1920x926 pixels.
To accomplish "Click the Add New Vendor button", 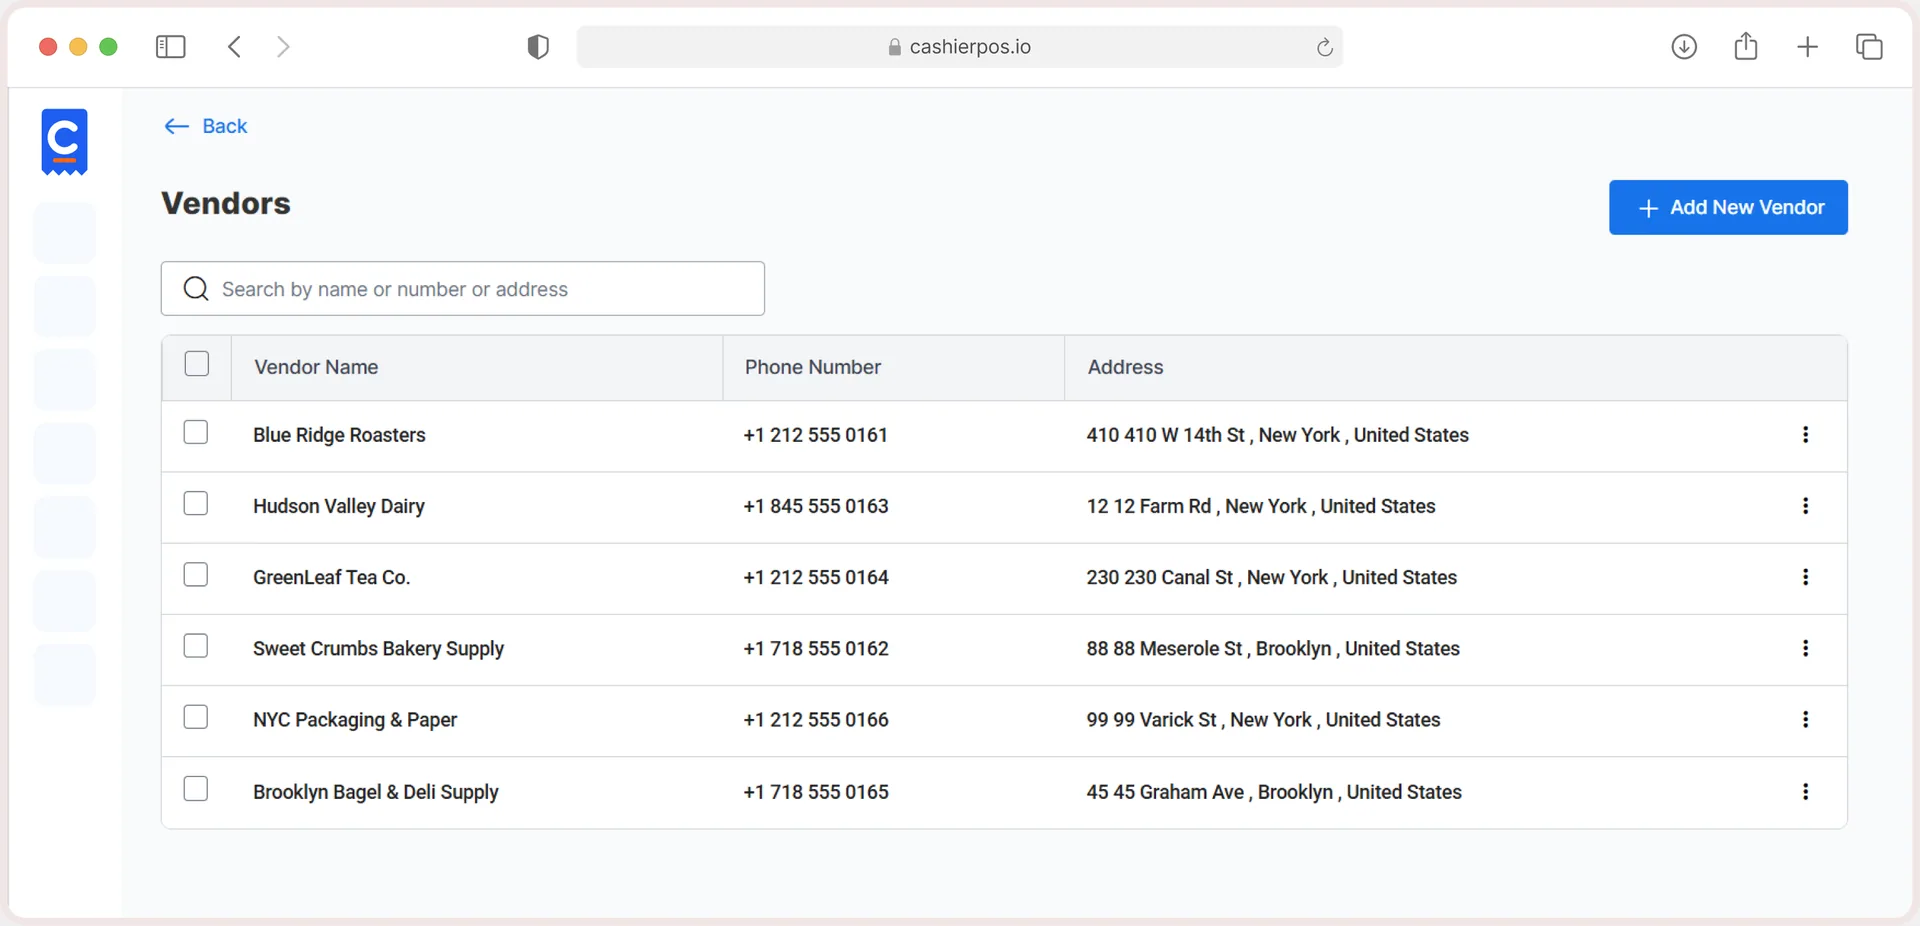I will [x=1728, y=207].
